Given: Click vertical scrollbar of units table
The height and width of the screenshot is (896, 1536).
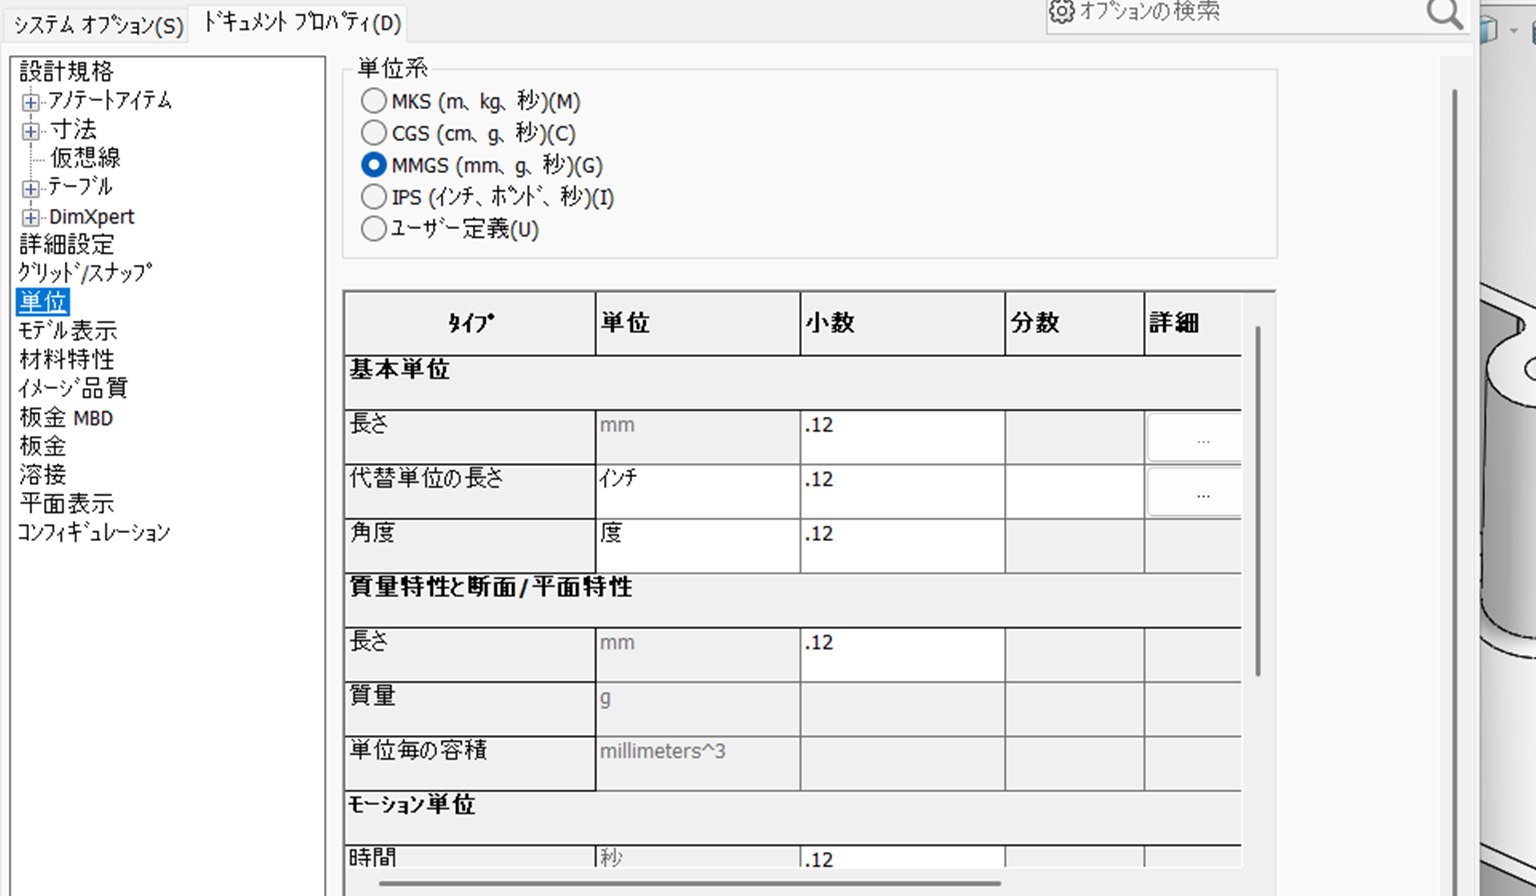Looking at the screenshot, I should [x=1258, y=500].
